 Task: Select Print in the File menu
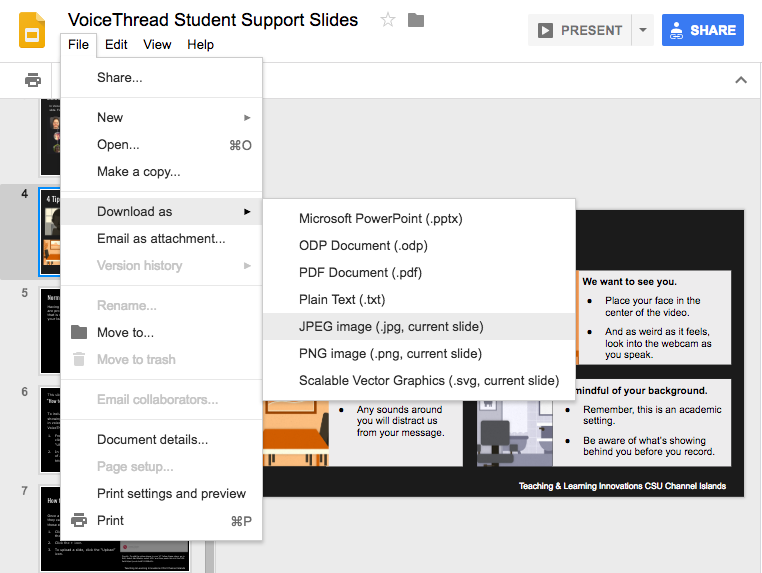[161, 521]
